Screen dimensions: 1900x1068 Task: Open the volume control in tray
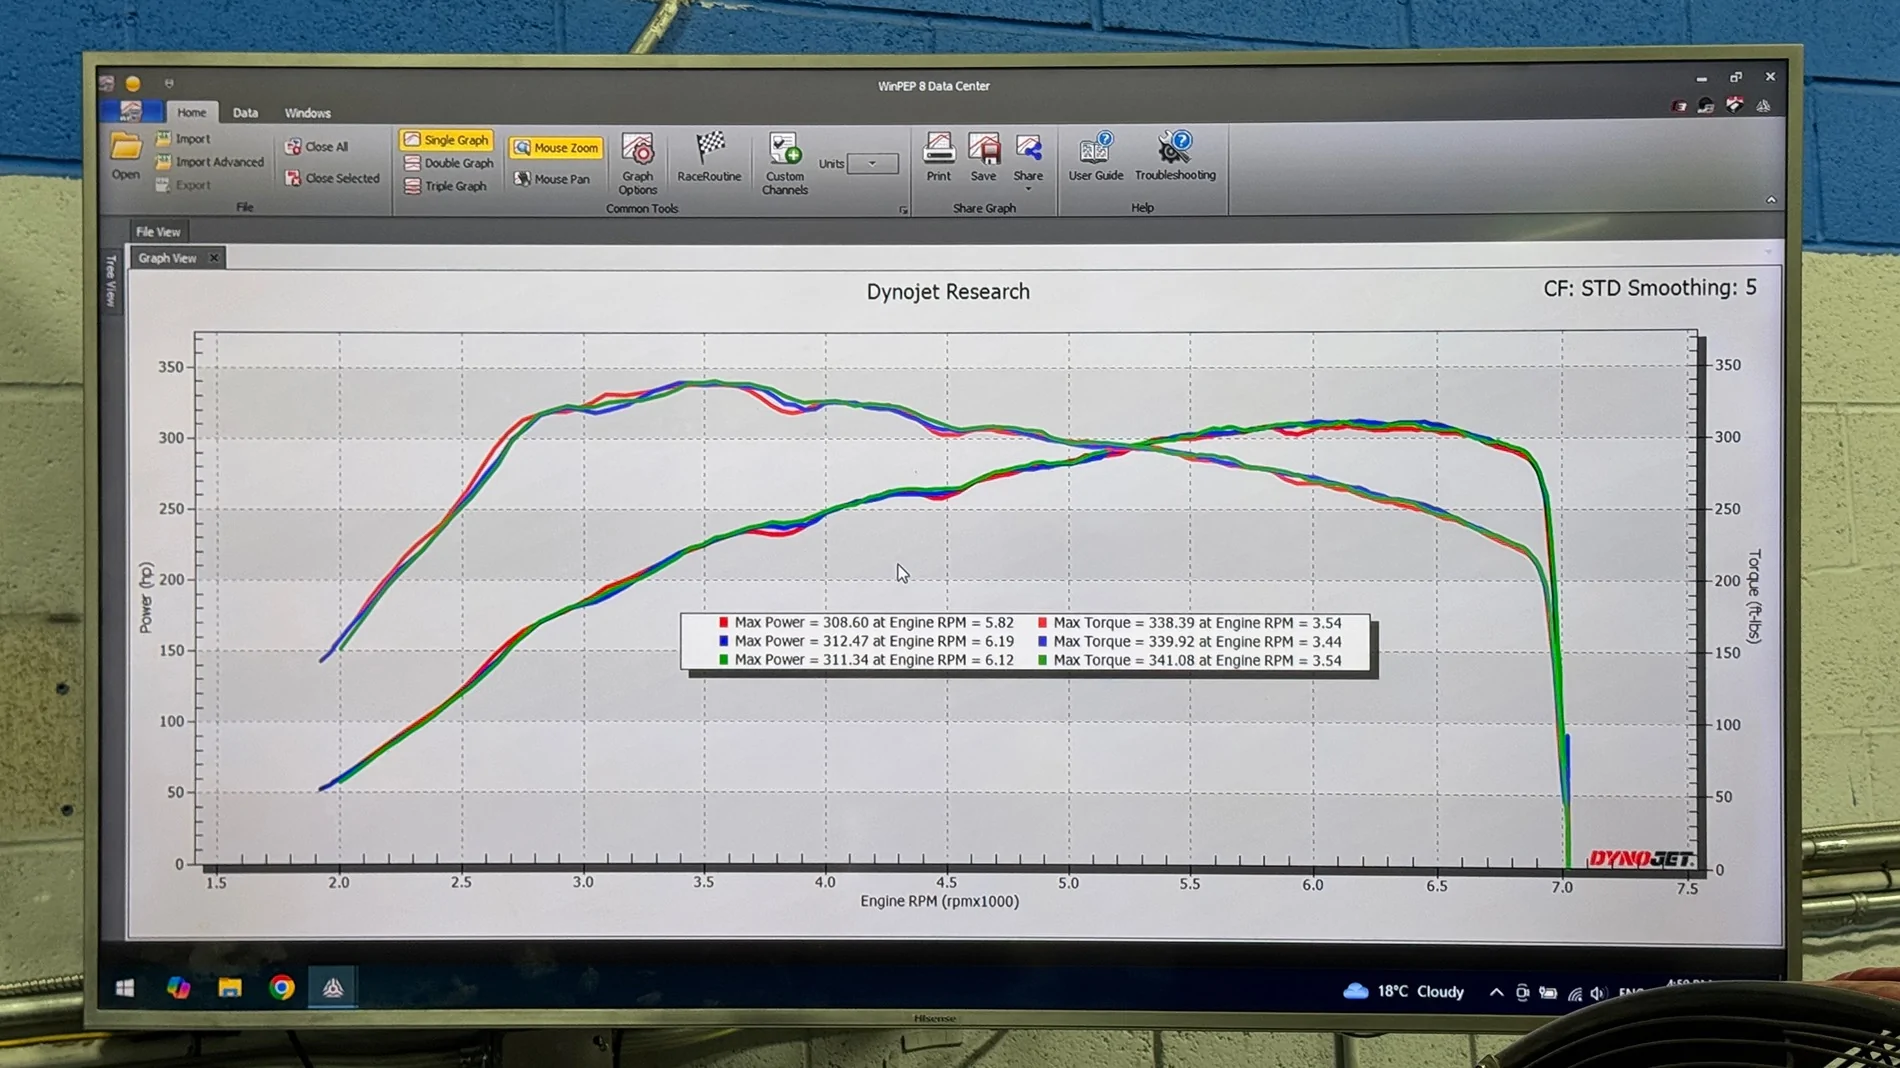click(1597, 993)
